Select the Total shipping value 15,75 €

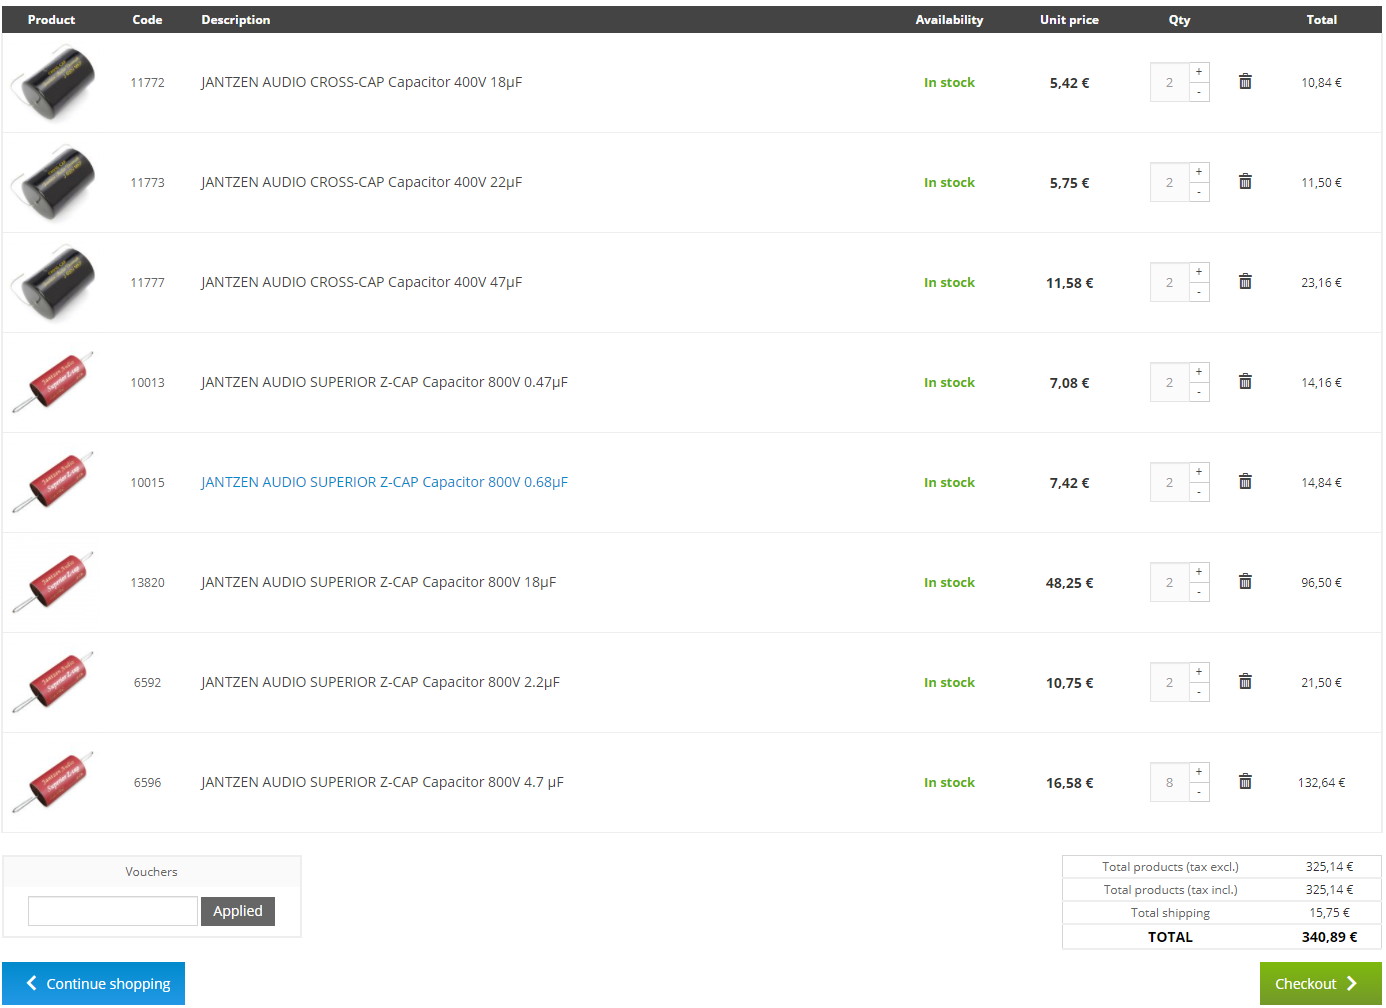pos(1329,913)
